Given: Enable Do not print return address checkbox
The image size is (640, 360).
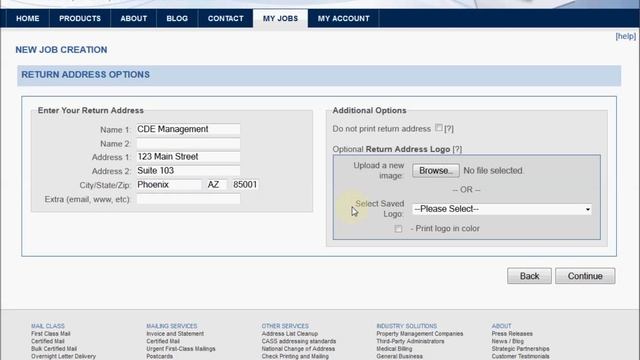Looking at the screenshot, I should point(438,128).
